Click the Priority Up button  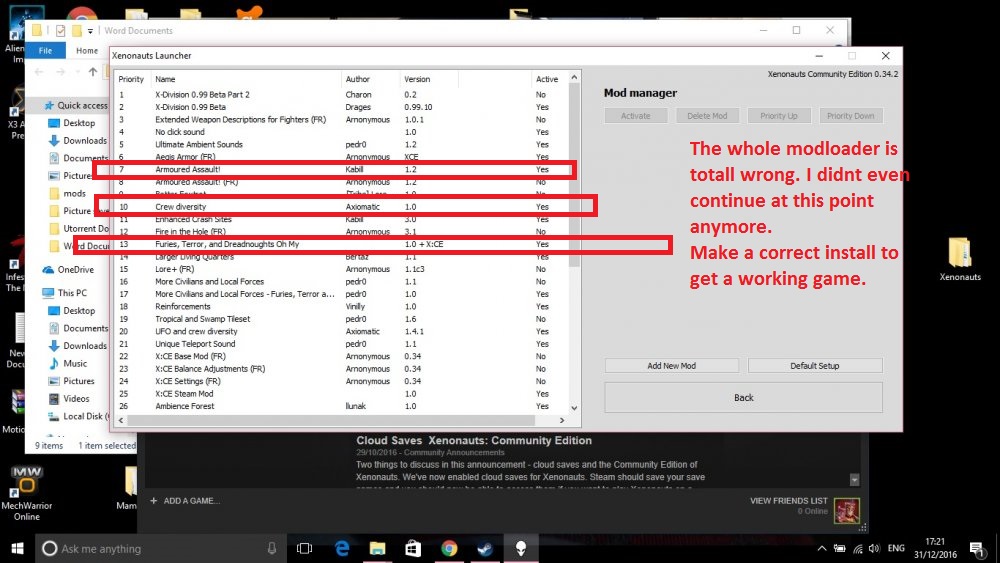tap(779, 115)
